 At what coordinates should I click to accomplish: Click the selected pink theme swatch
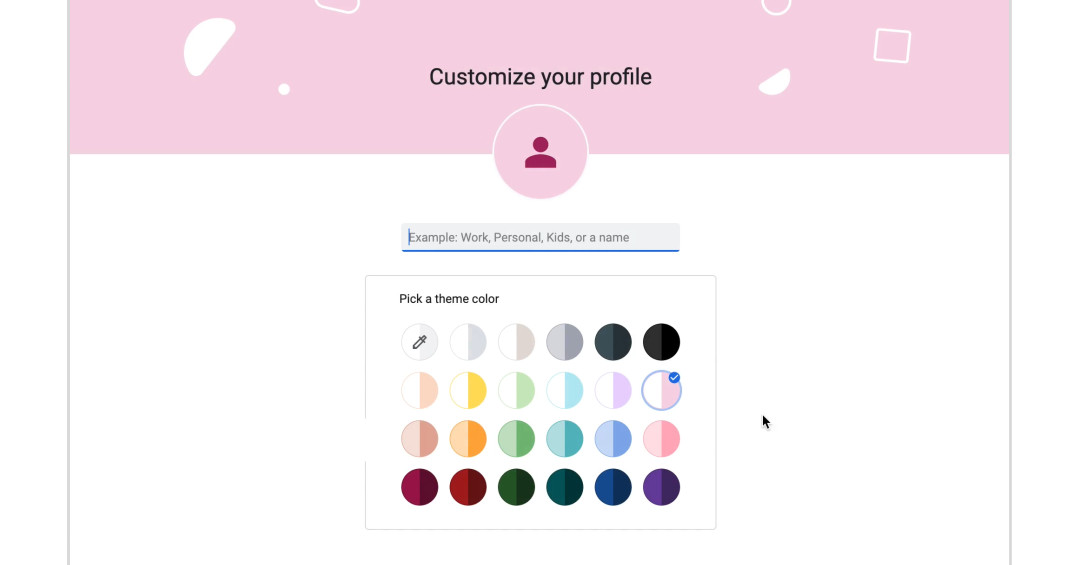click(661, 391)
